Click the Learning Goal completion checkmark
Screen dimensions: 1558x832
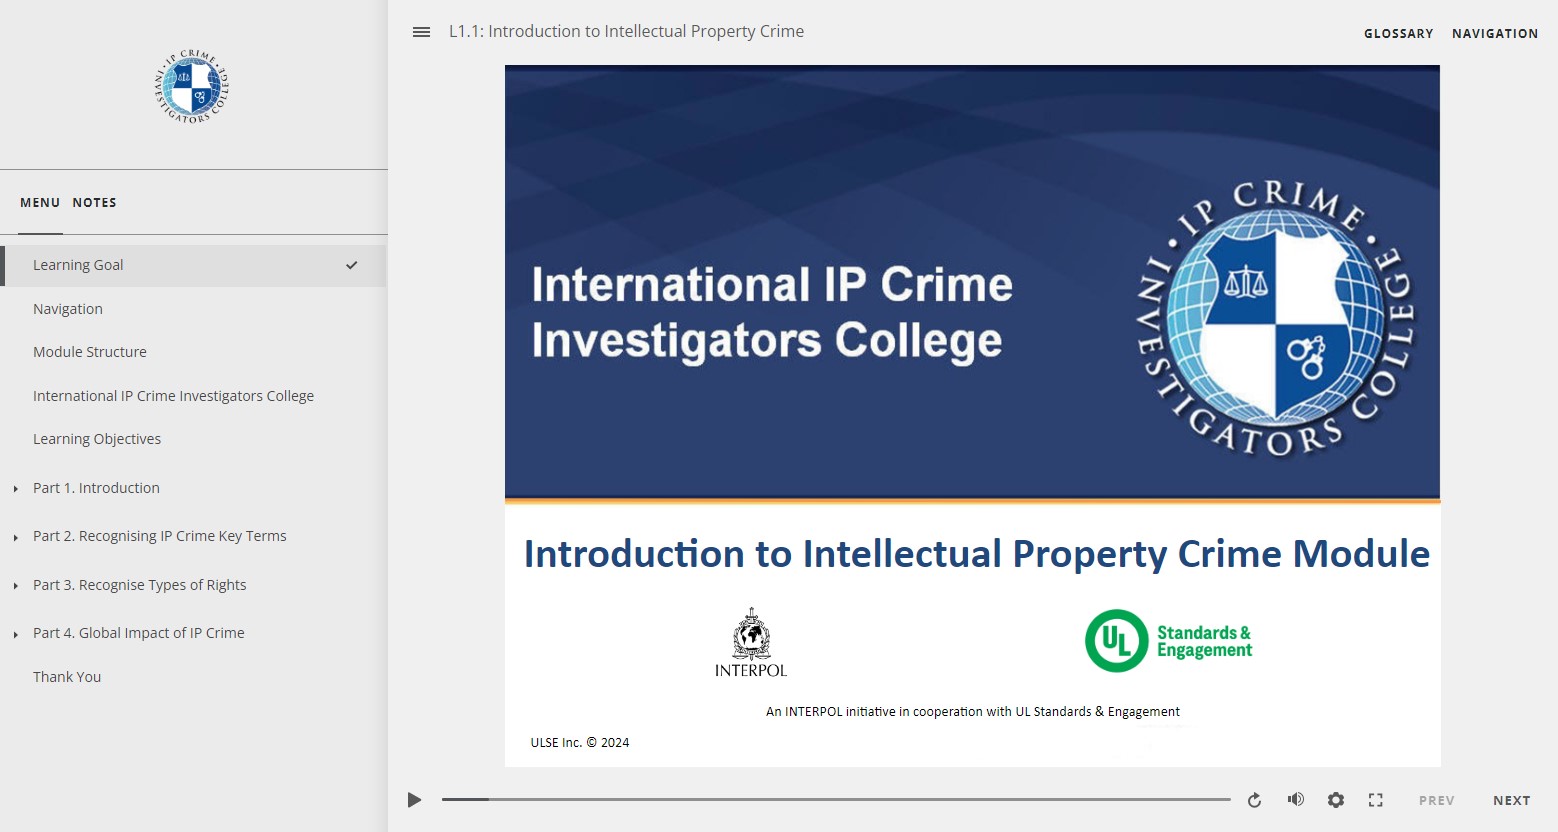click(351, 265)
